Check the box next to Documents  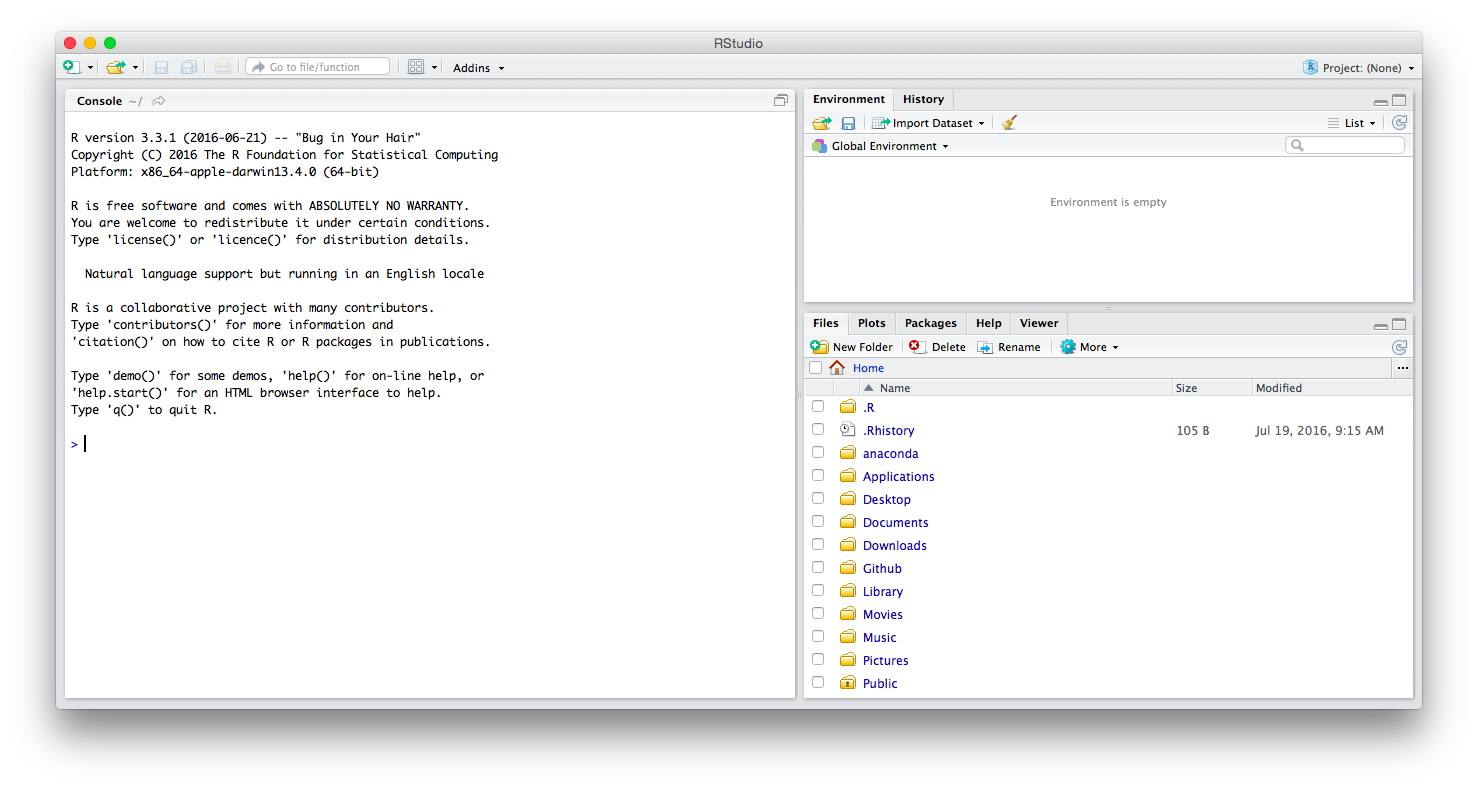pos(818,521)
